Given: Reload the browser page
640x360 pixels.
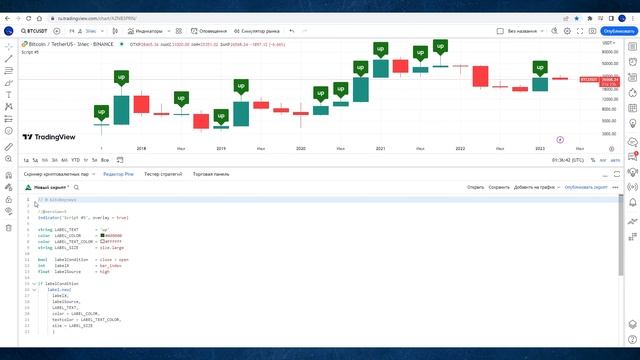Looking at the screenshot, I should pos(29,18).
